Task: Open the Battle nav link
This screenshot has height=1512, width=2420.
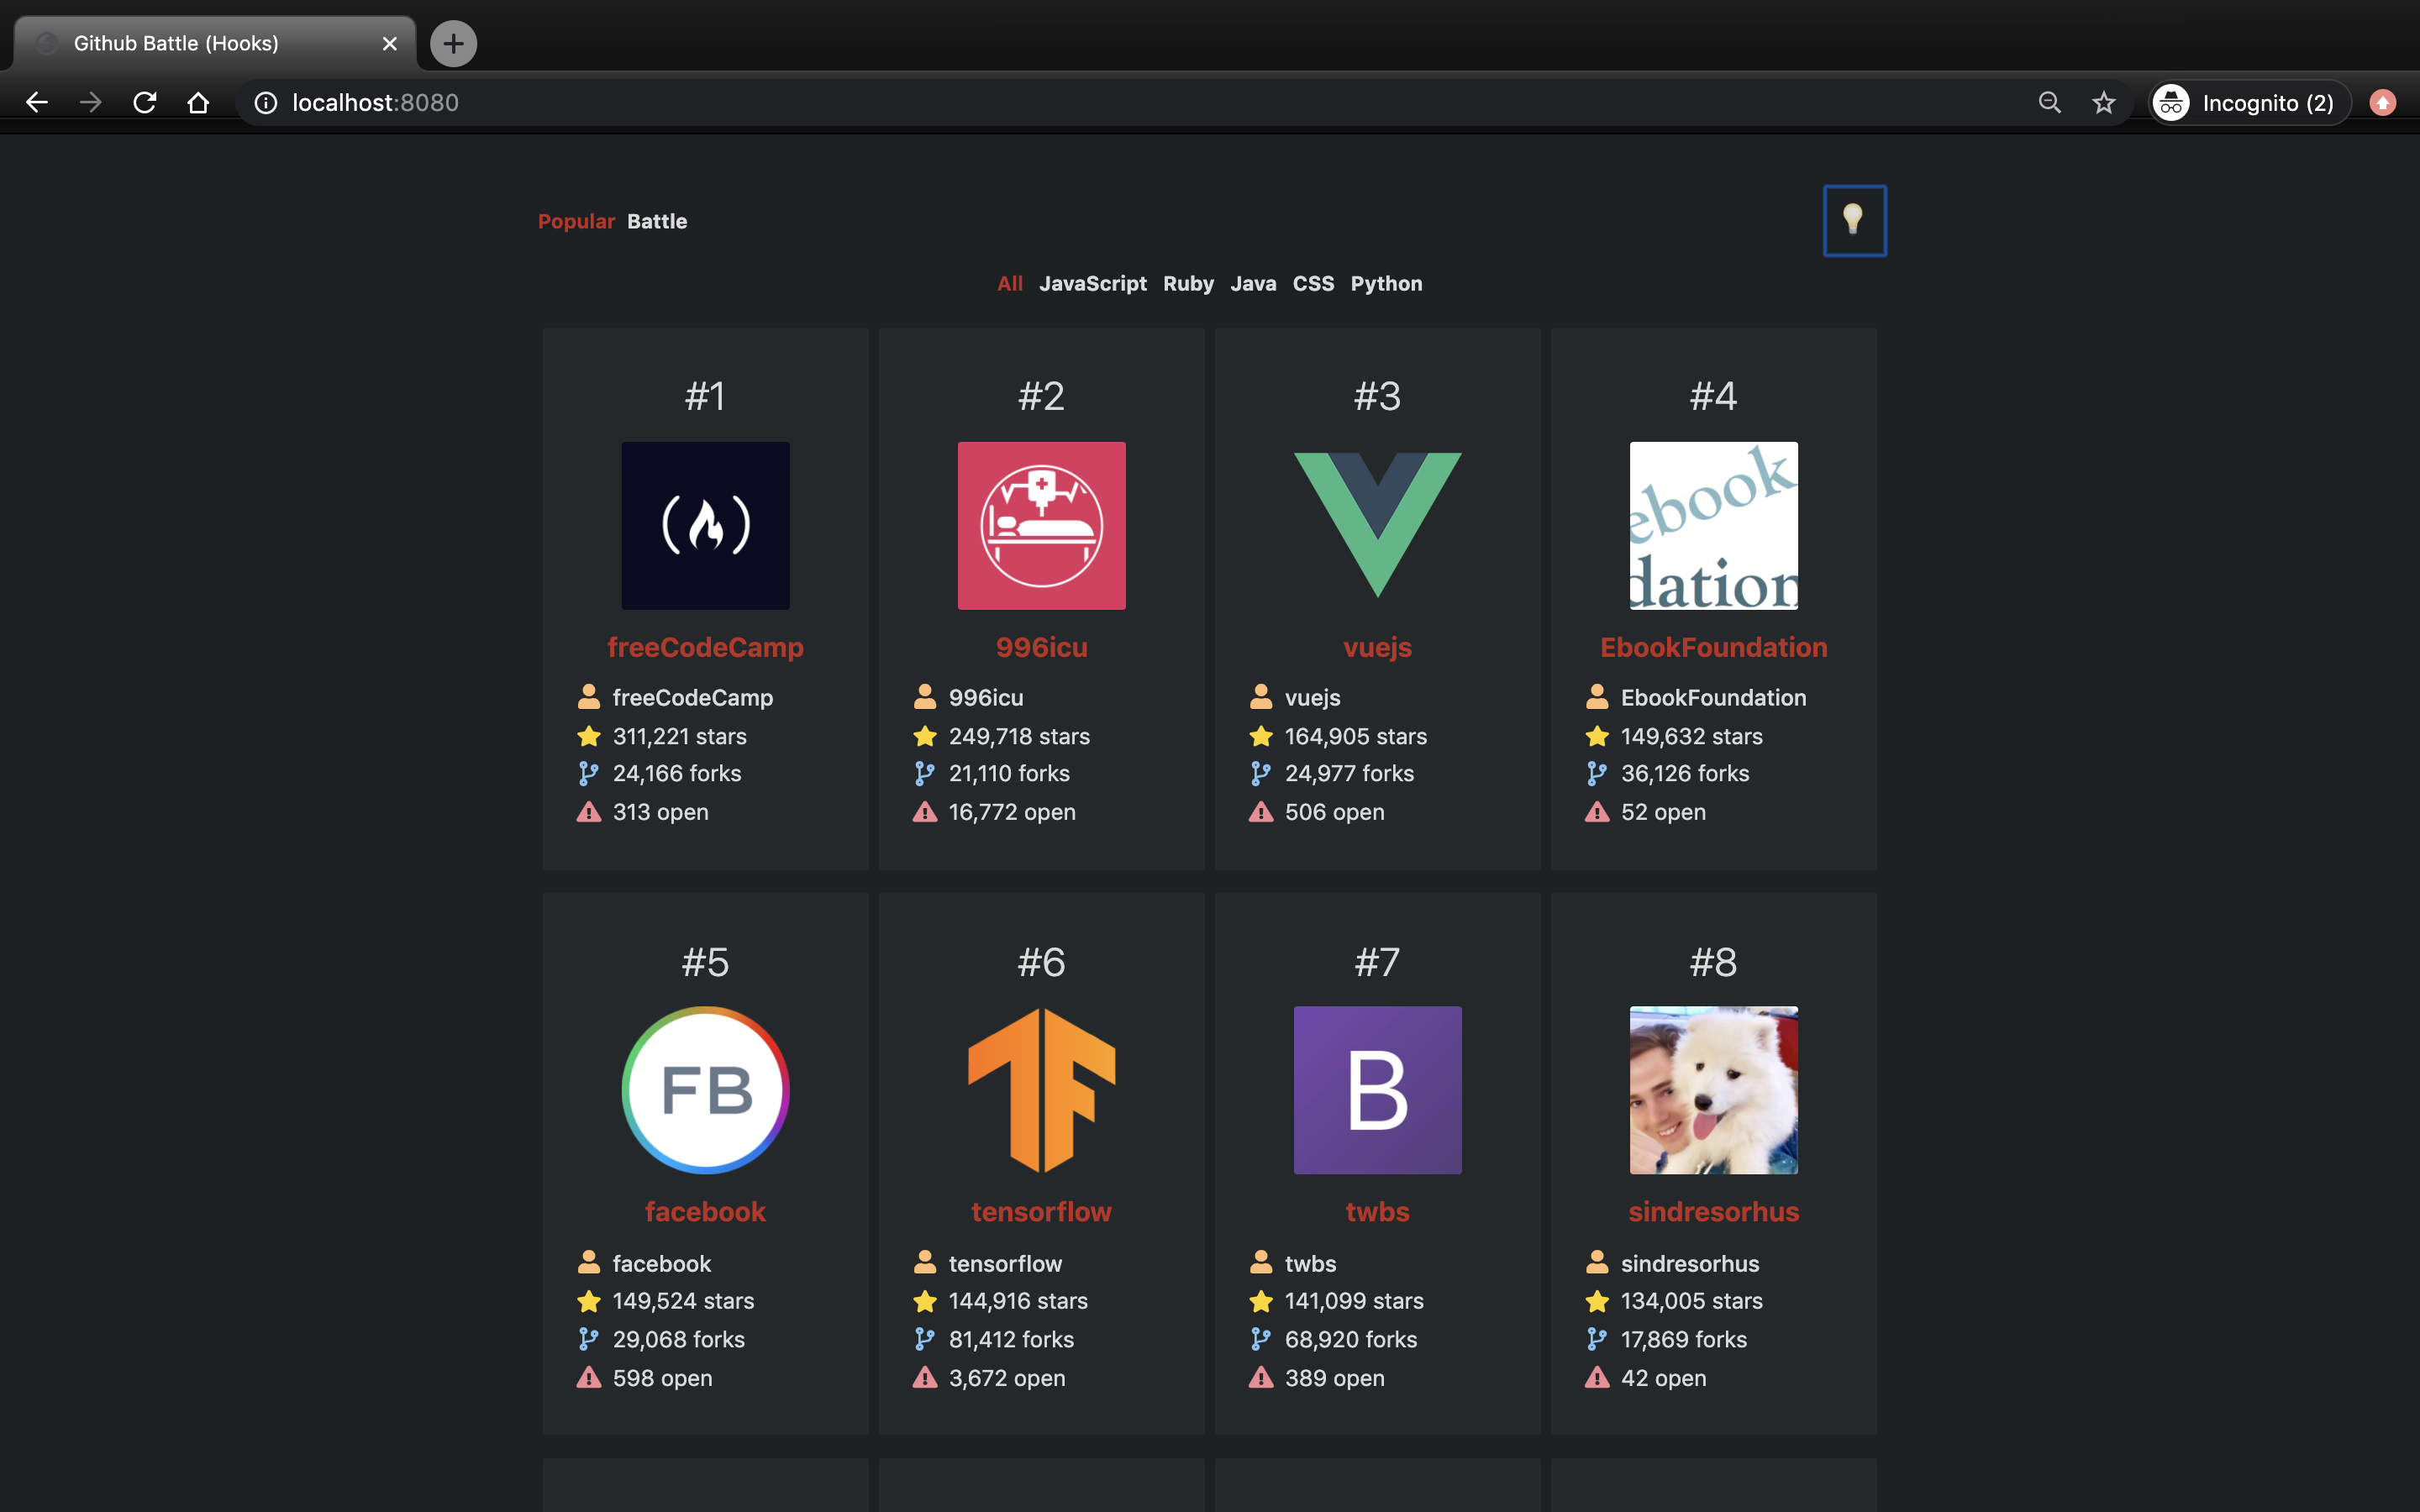Action: 657,221
